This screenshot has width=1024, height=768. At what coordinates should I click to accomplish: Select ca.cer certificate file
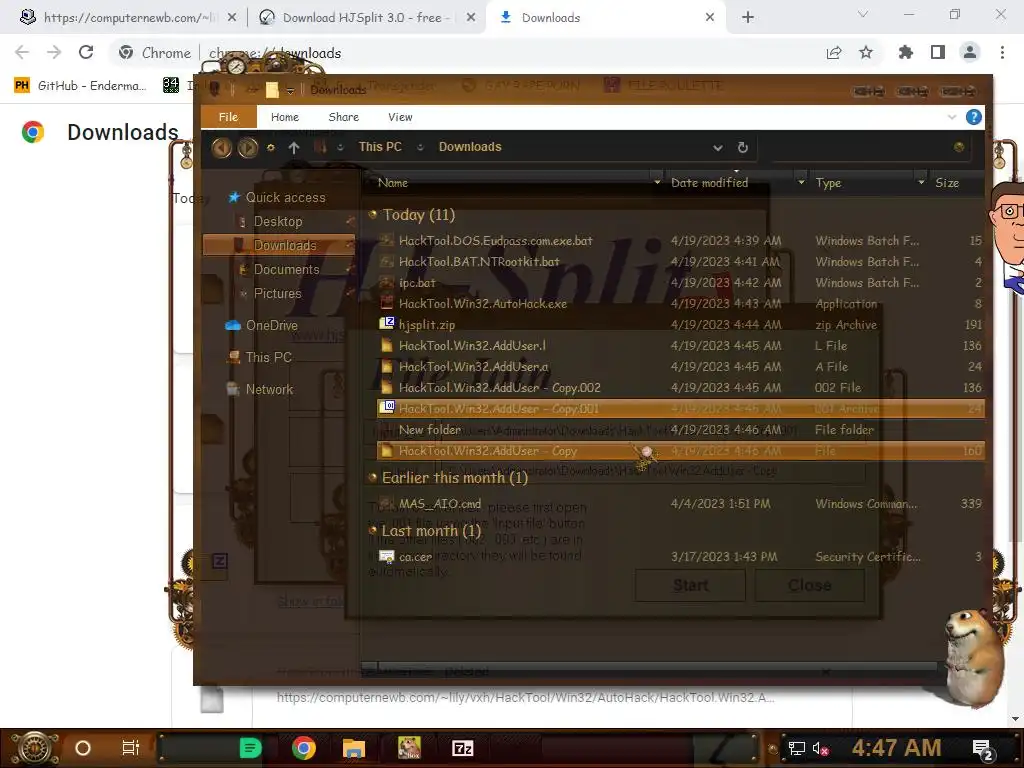click(415, 557)
